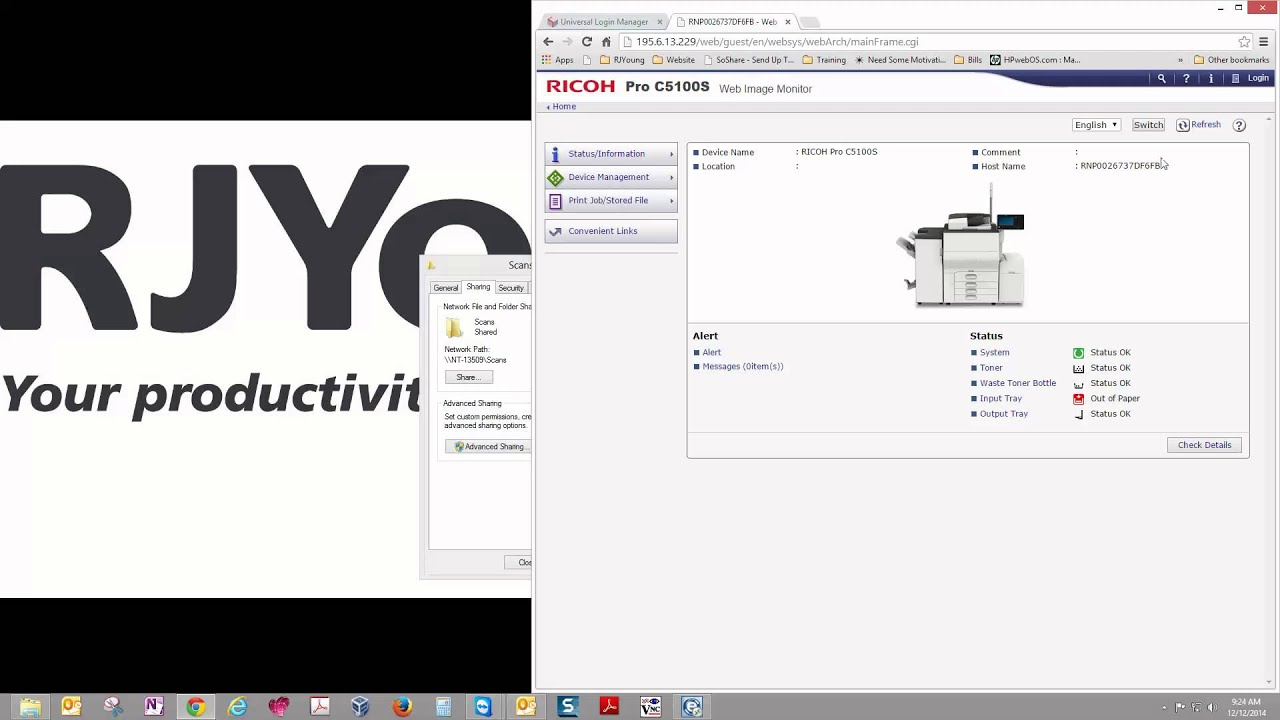
Task: Click the Input Tray link
Action: (1000, 398)
